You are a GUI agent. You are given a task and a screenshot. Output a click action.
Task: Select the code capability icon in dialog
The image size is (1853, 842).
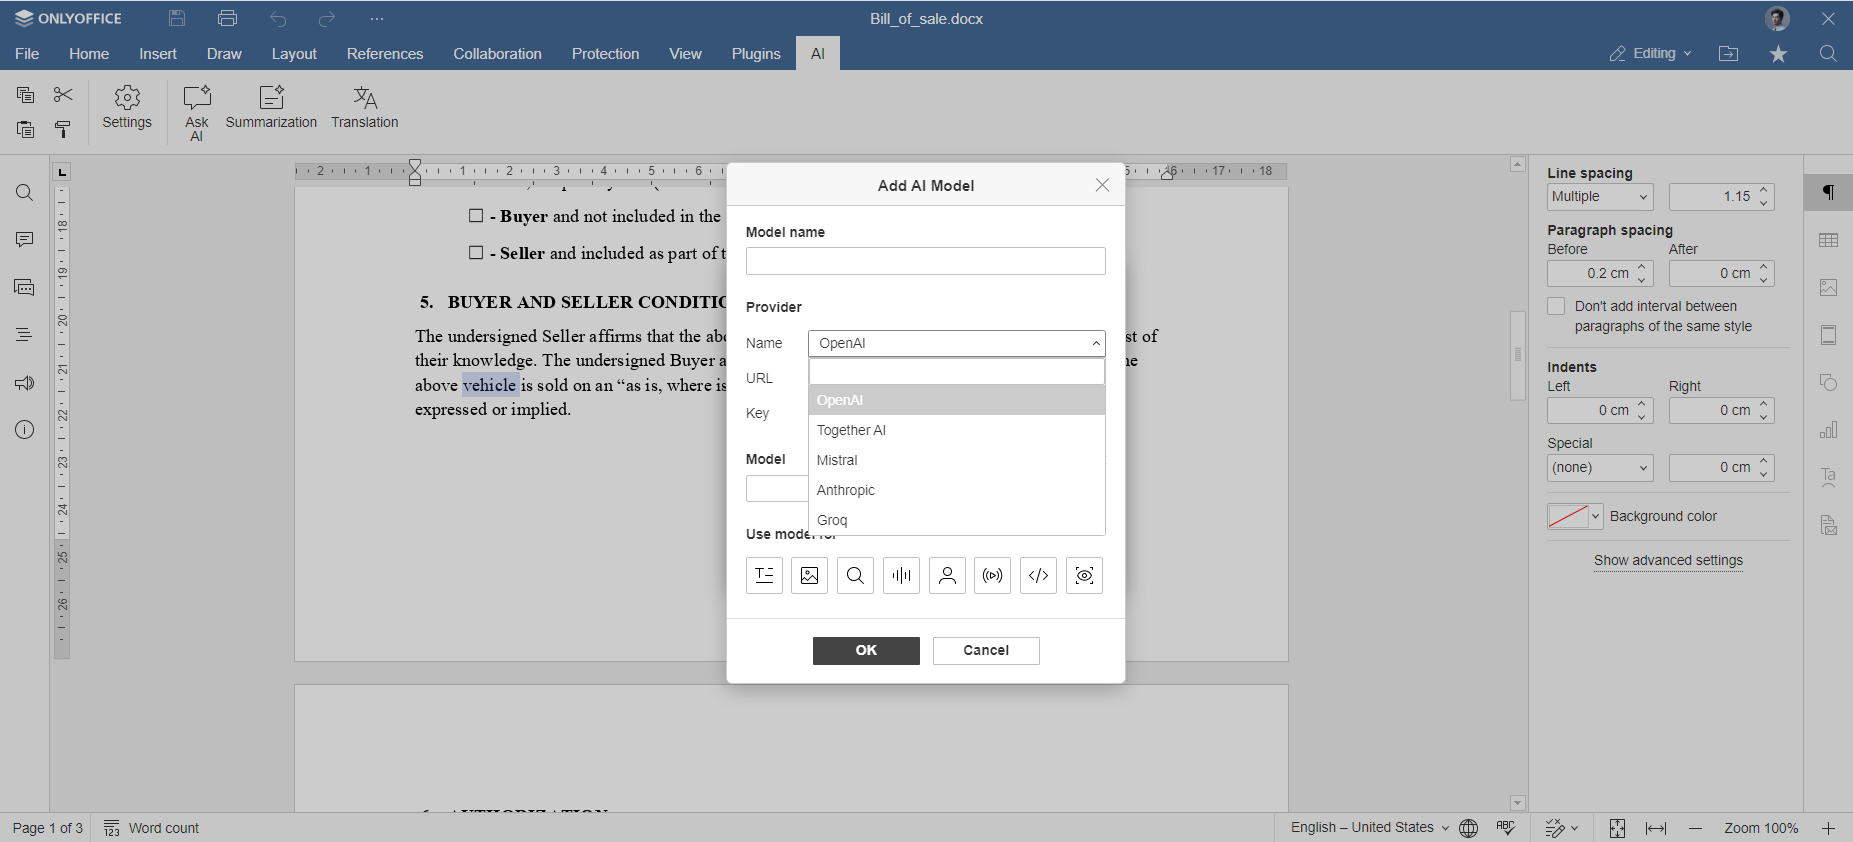tap(1038, 575)
